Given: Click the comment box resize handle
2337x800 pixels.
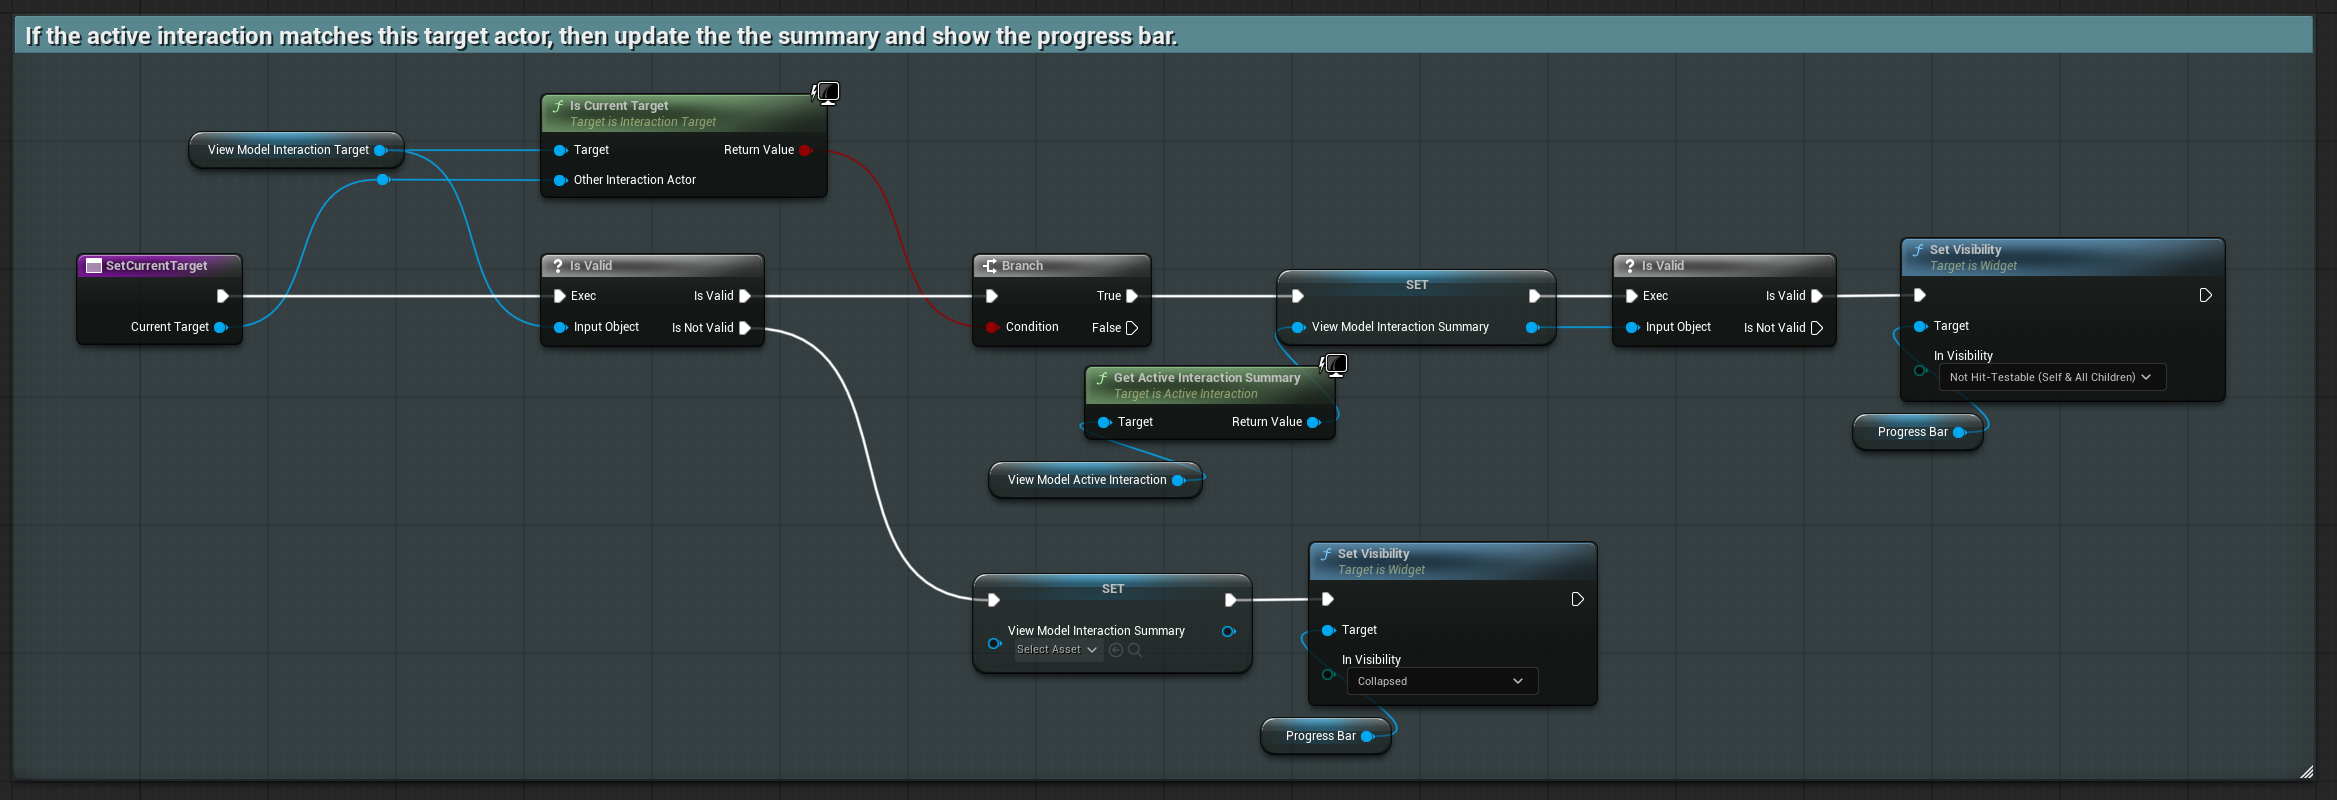Looking at the screenshot, I should 2306,771.
